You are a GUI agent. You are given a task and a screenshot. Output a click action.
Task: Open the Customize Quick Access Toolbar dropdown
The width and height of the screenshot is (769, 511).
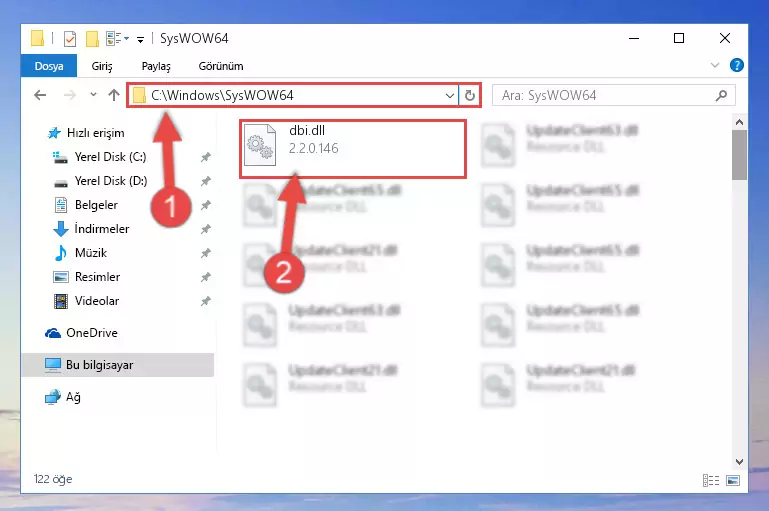point(140,39)
